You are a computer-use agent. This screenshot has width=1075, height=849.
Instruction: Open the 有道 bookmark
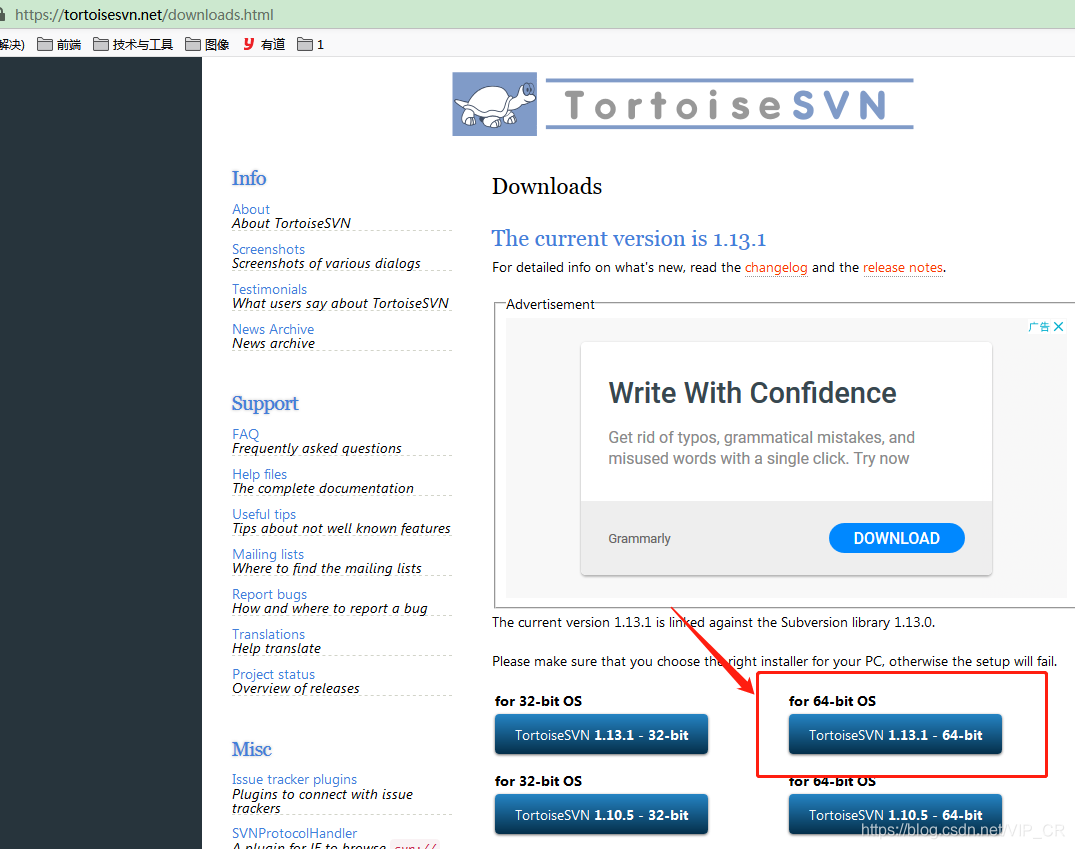[x=264, y=45]
